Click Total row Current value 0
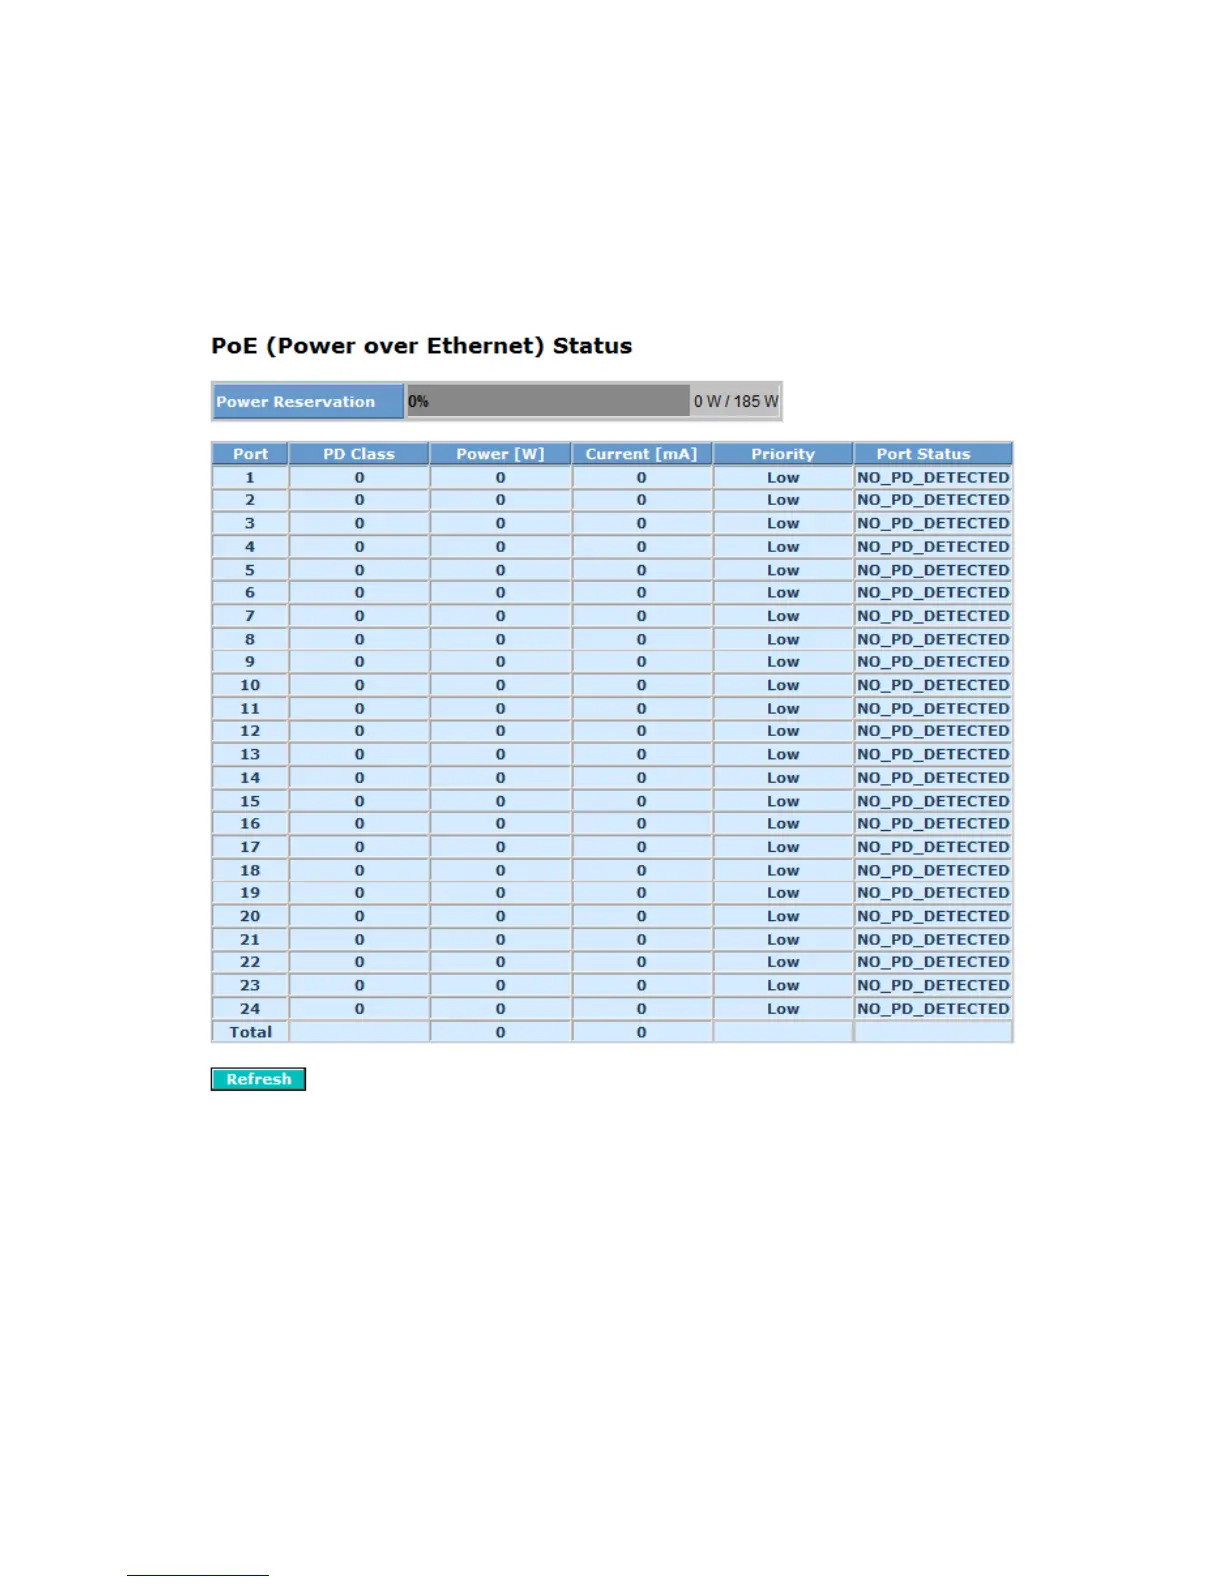Image resolution: width=1224 pixels, height=1584 pixels. [641, 1032]
